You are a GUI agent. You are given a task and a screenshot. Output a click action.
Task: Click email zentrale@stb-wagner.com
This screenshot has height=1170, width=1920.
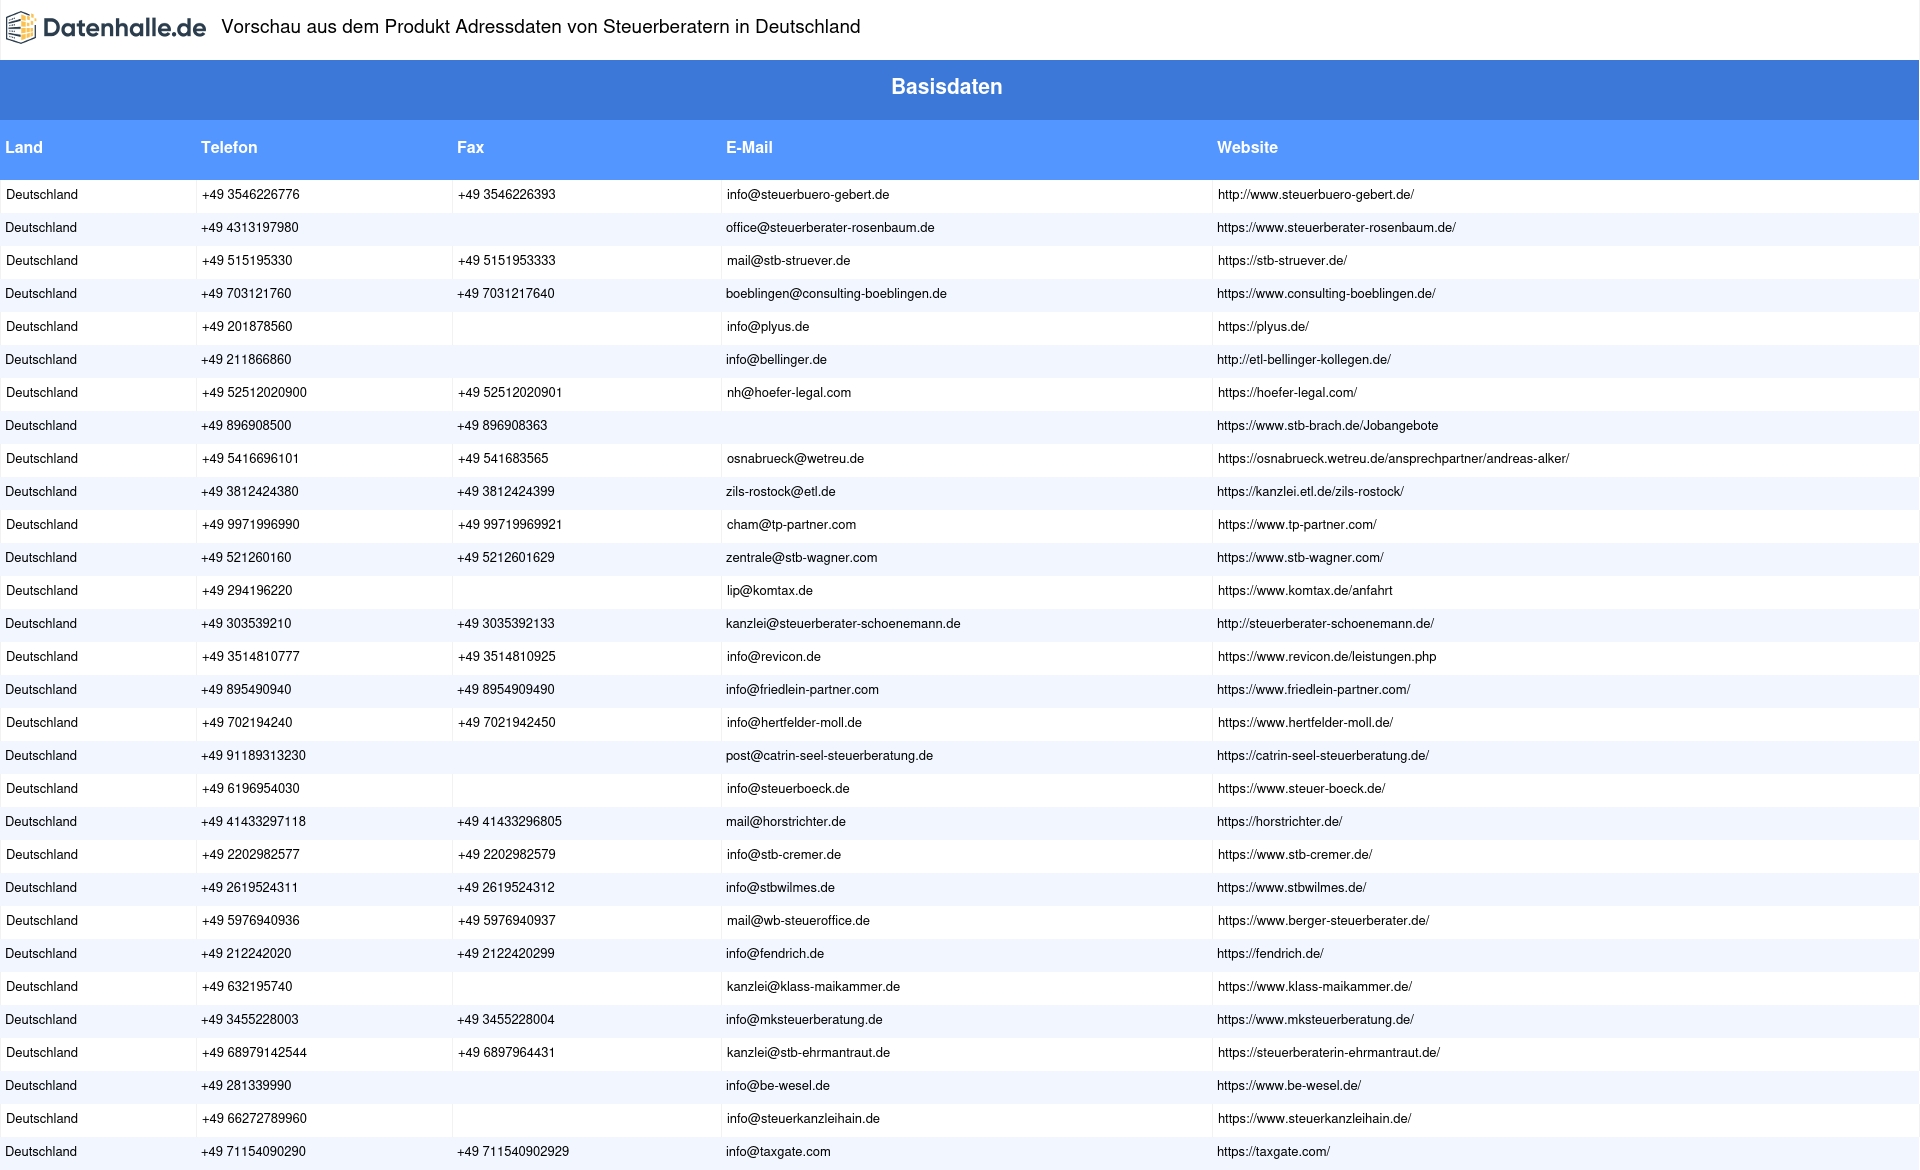(x=802, y=558)
